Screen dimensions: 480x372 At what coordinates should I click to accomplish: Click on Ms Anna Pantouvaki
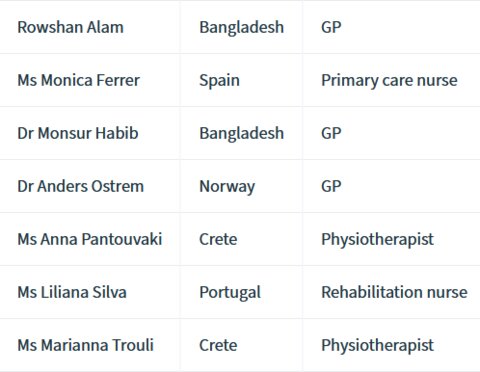pos(90,239)
